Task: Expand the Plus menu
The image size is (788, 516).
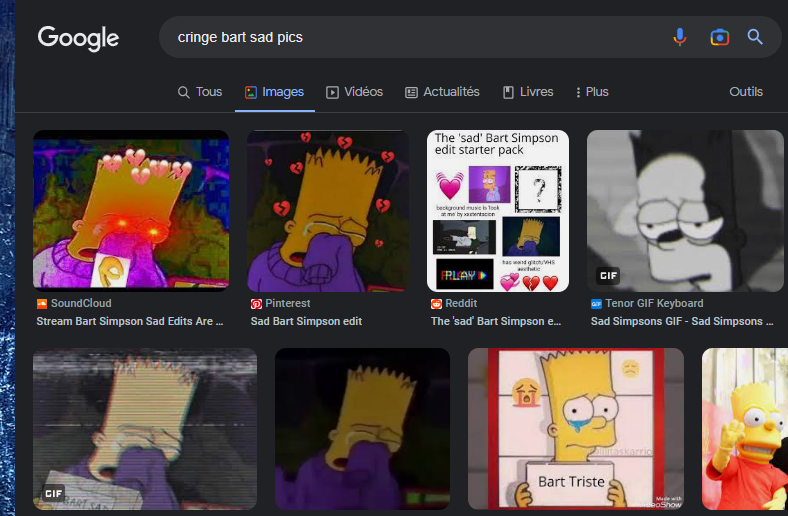Action: click(592, 92)
